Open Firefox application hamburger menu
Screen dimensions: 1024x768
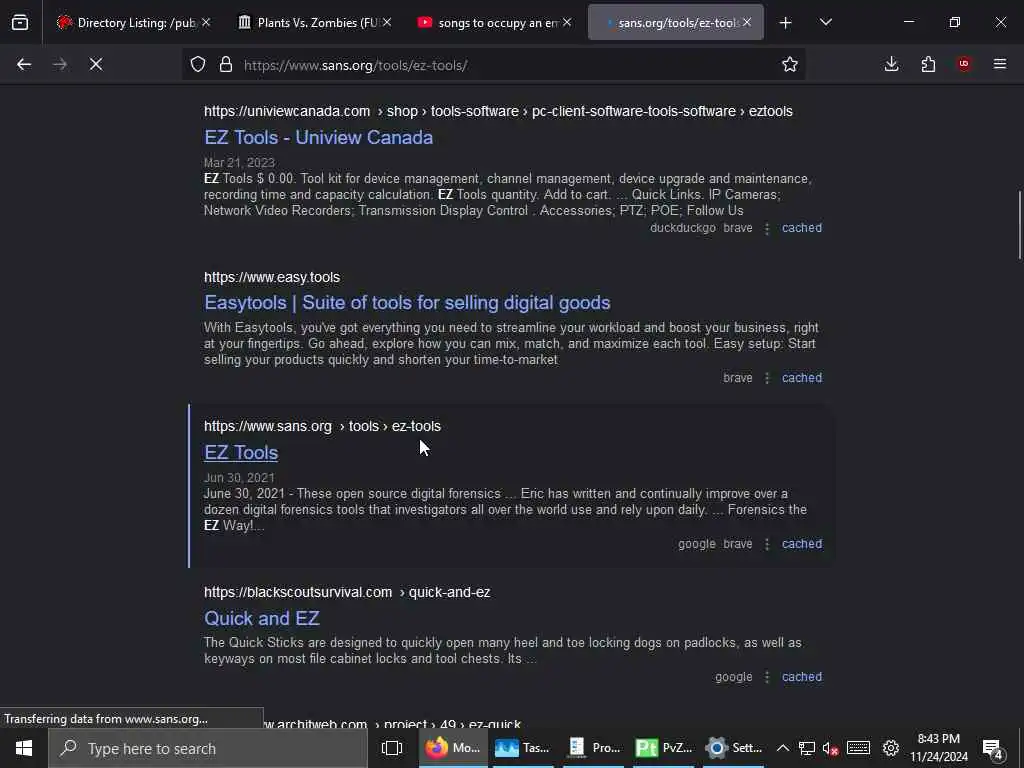(1000, 64)
